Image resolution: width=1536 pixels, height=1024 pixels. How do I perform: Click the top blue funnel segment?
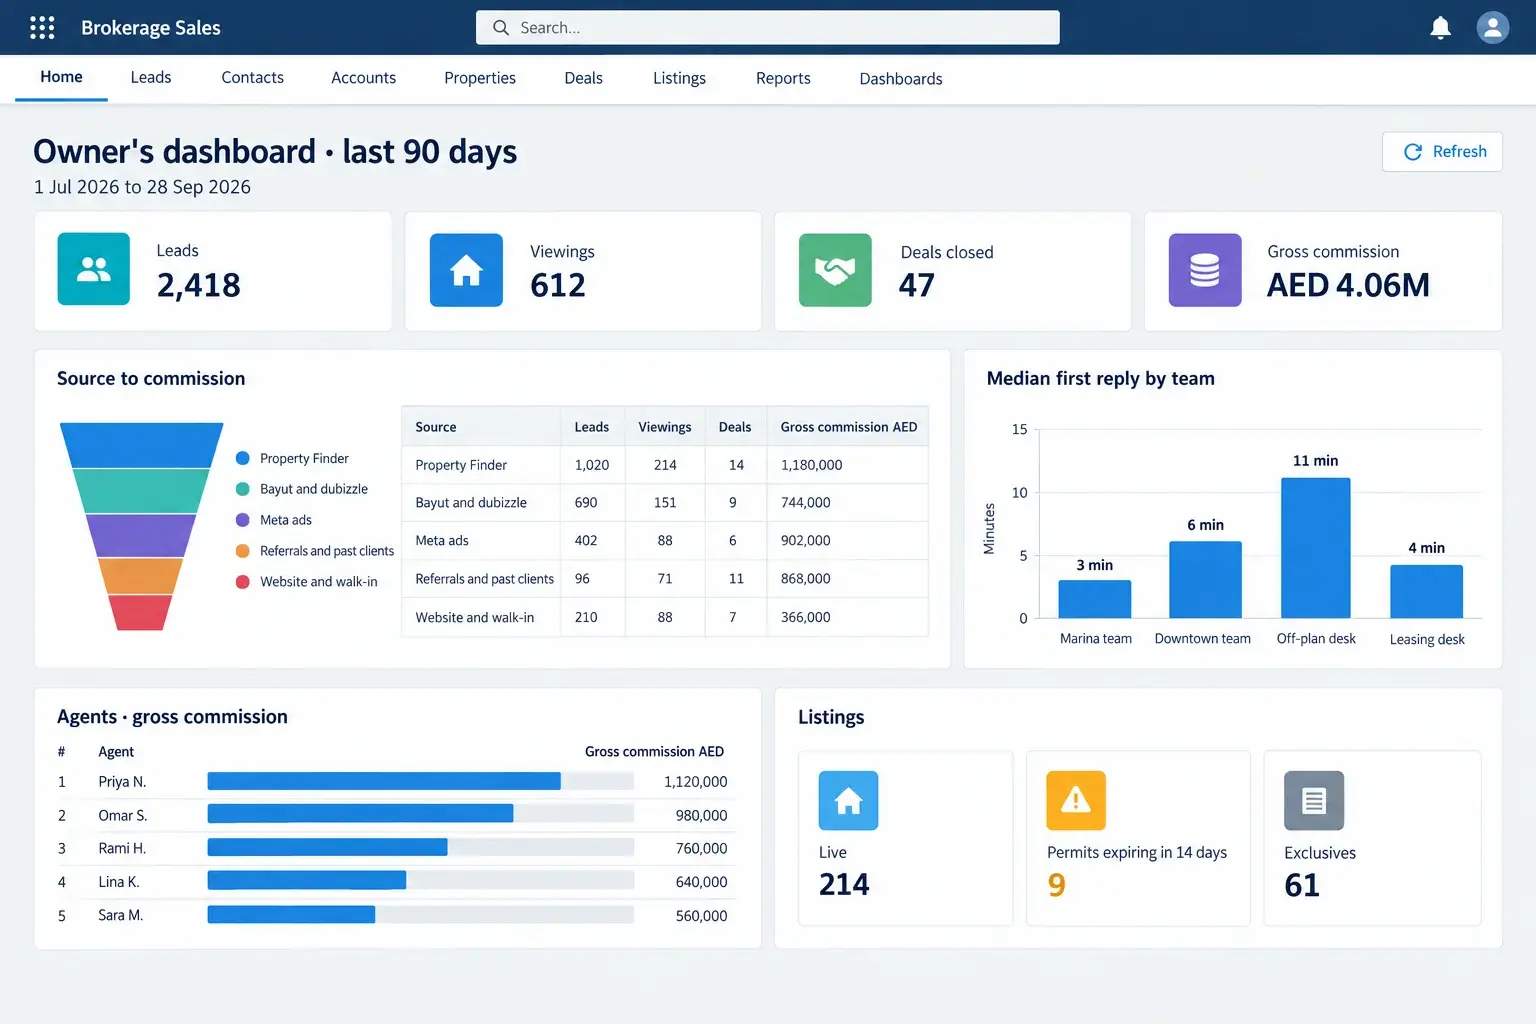[141, 445]
